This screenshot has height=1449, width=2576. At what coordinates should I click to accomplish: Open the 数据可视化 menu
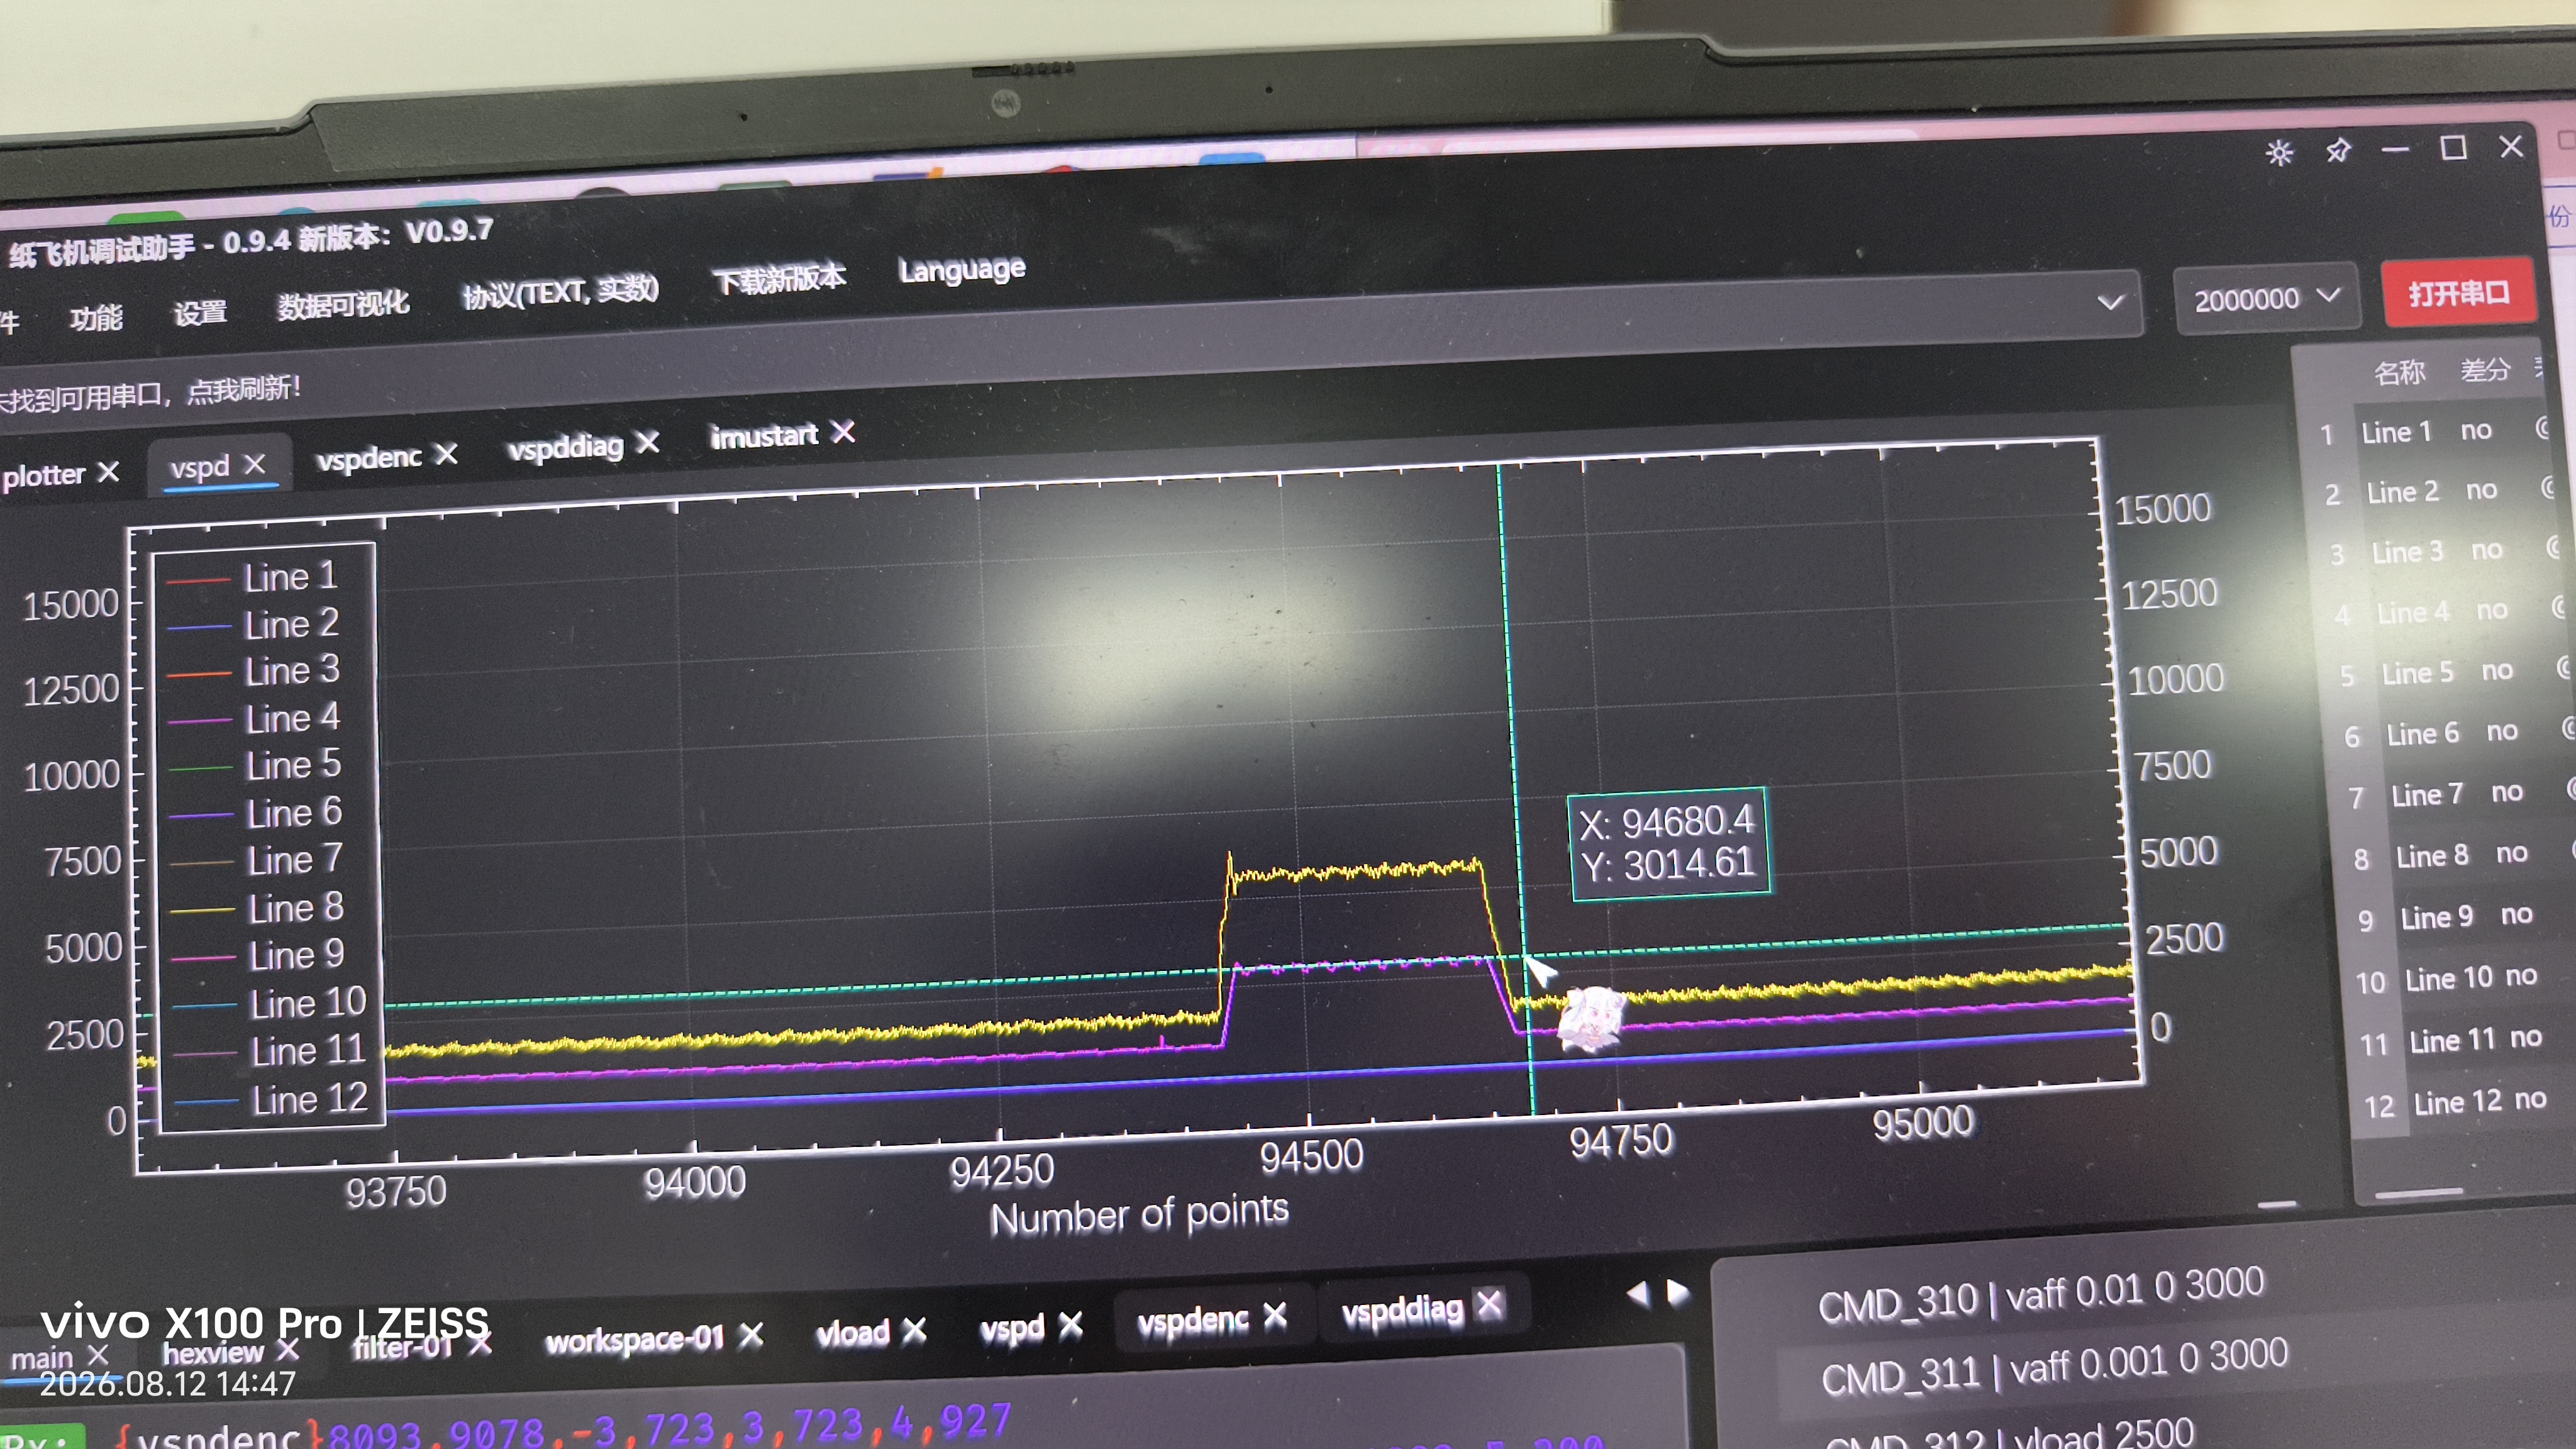tap(343, 305)
